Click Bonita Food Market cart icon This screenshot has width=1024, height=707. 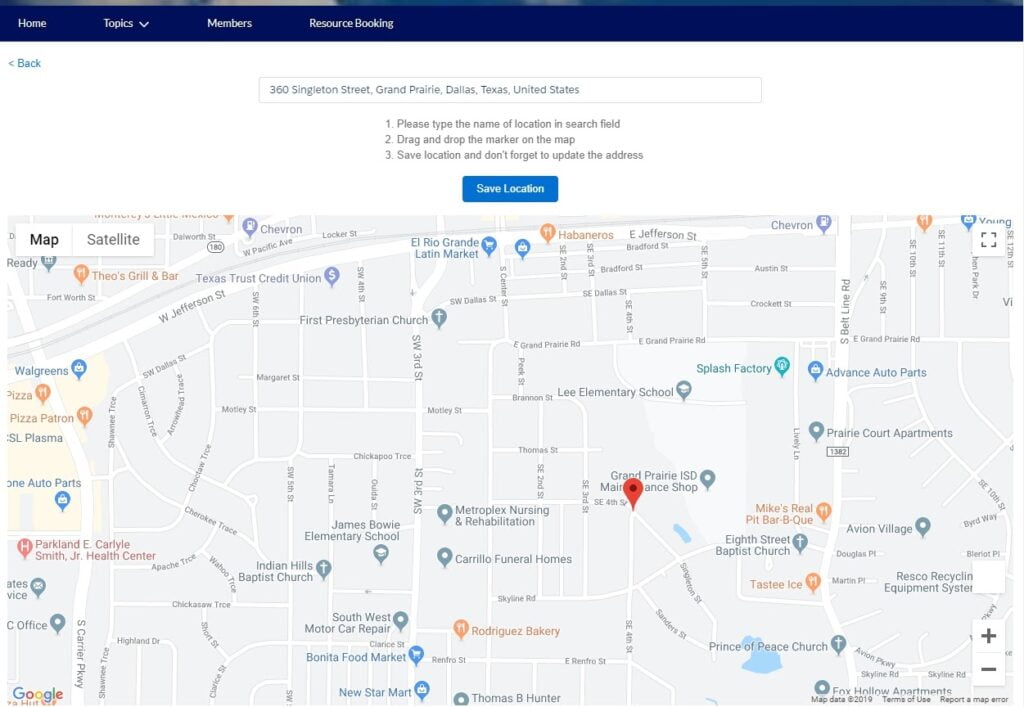click(416, 655)
